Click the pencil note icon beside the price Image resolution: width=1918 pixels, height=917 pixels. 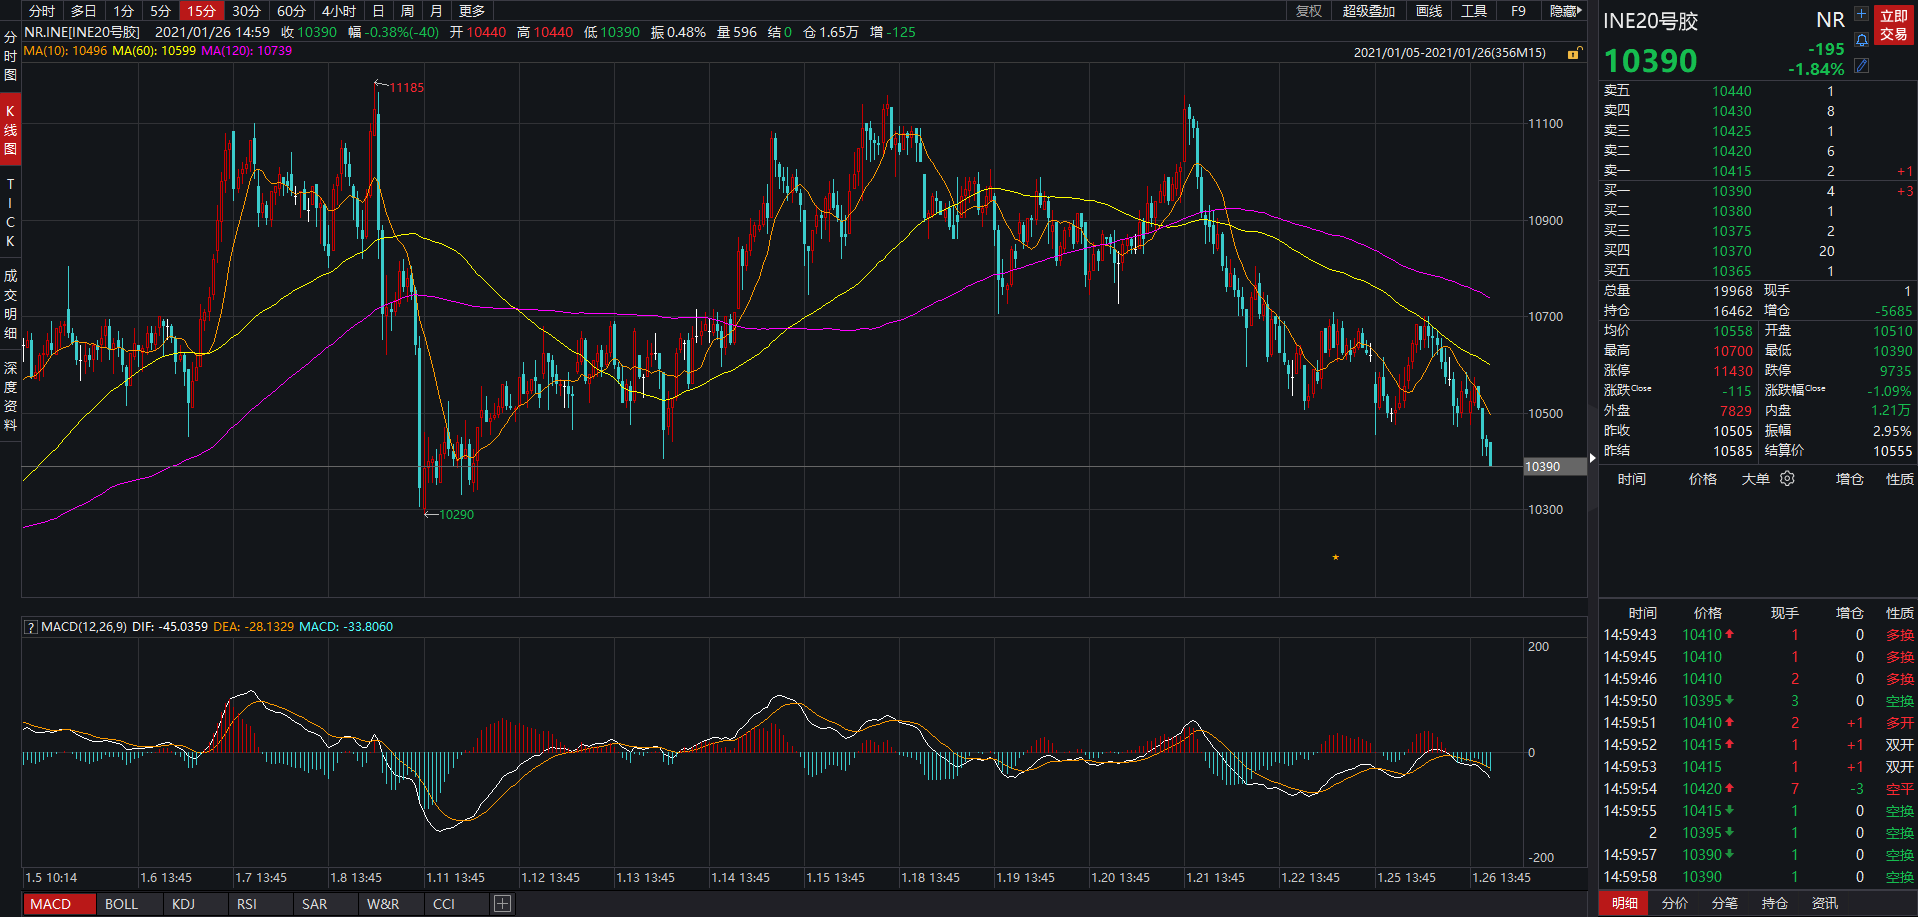click(1861, 66)
